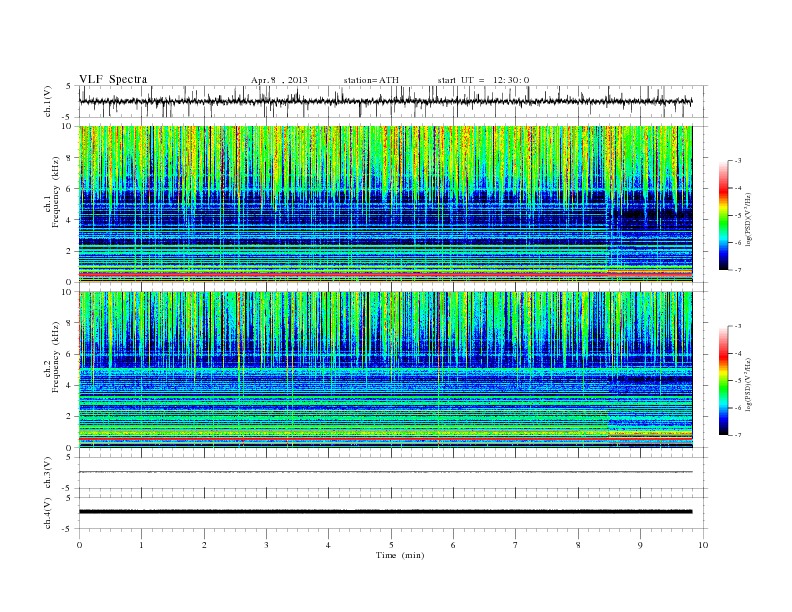Click the 'station=ATH' header label
This screenshot has width=792, height=612.
pos(371,80)
